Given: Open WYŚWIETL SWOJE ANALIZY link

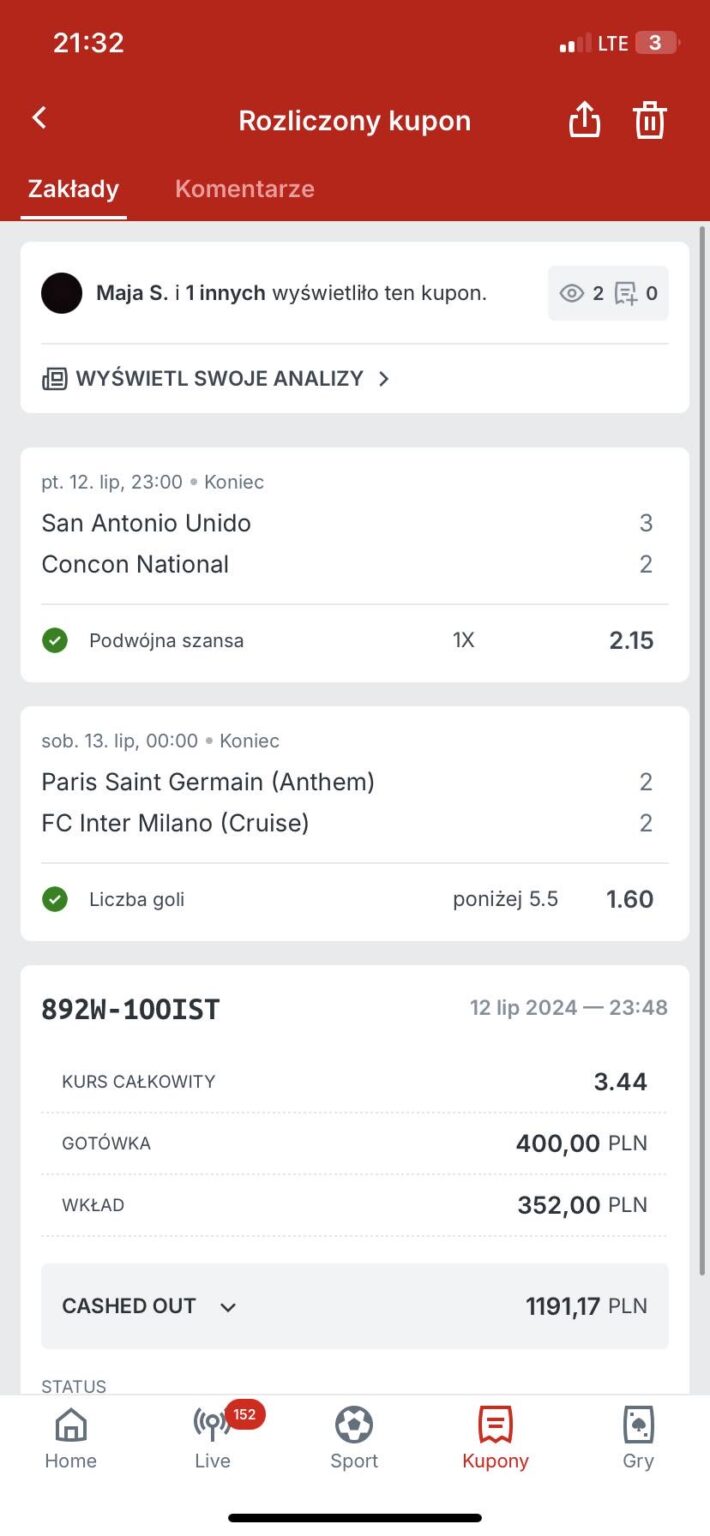Looking at the screenshot, I should point(219,379).
